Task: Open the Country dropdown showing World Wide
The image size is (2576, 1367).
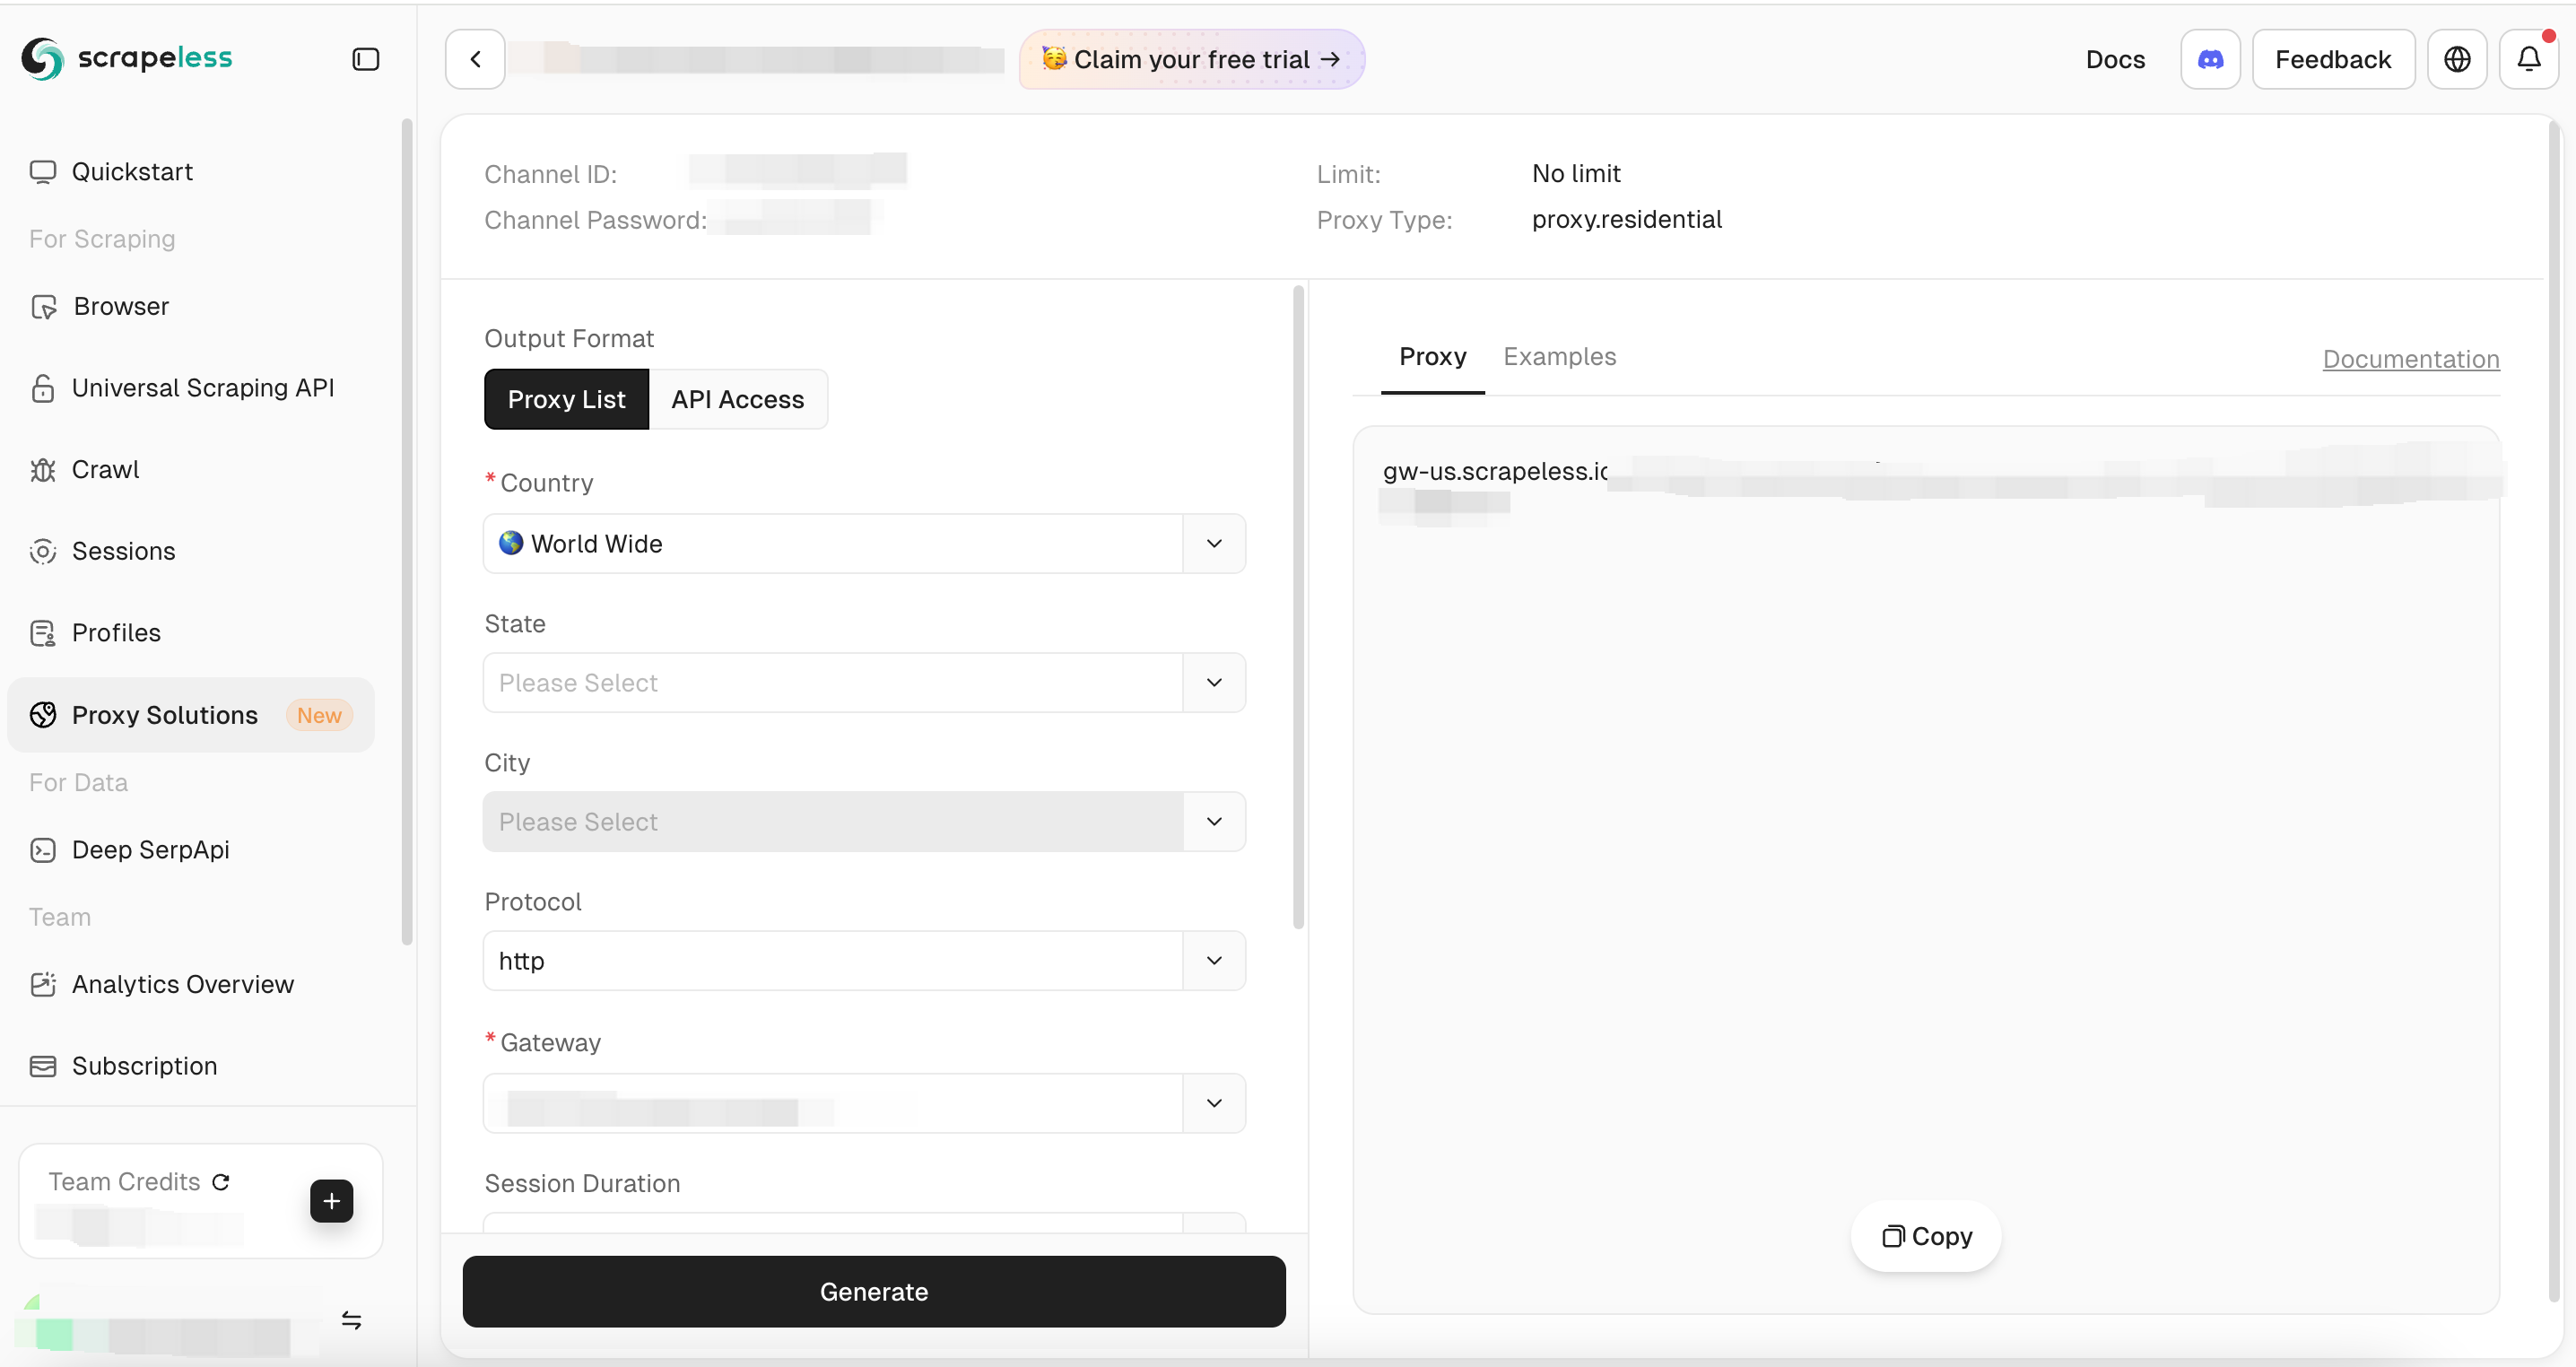Action: pos(864,543)
